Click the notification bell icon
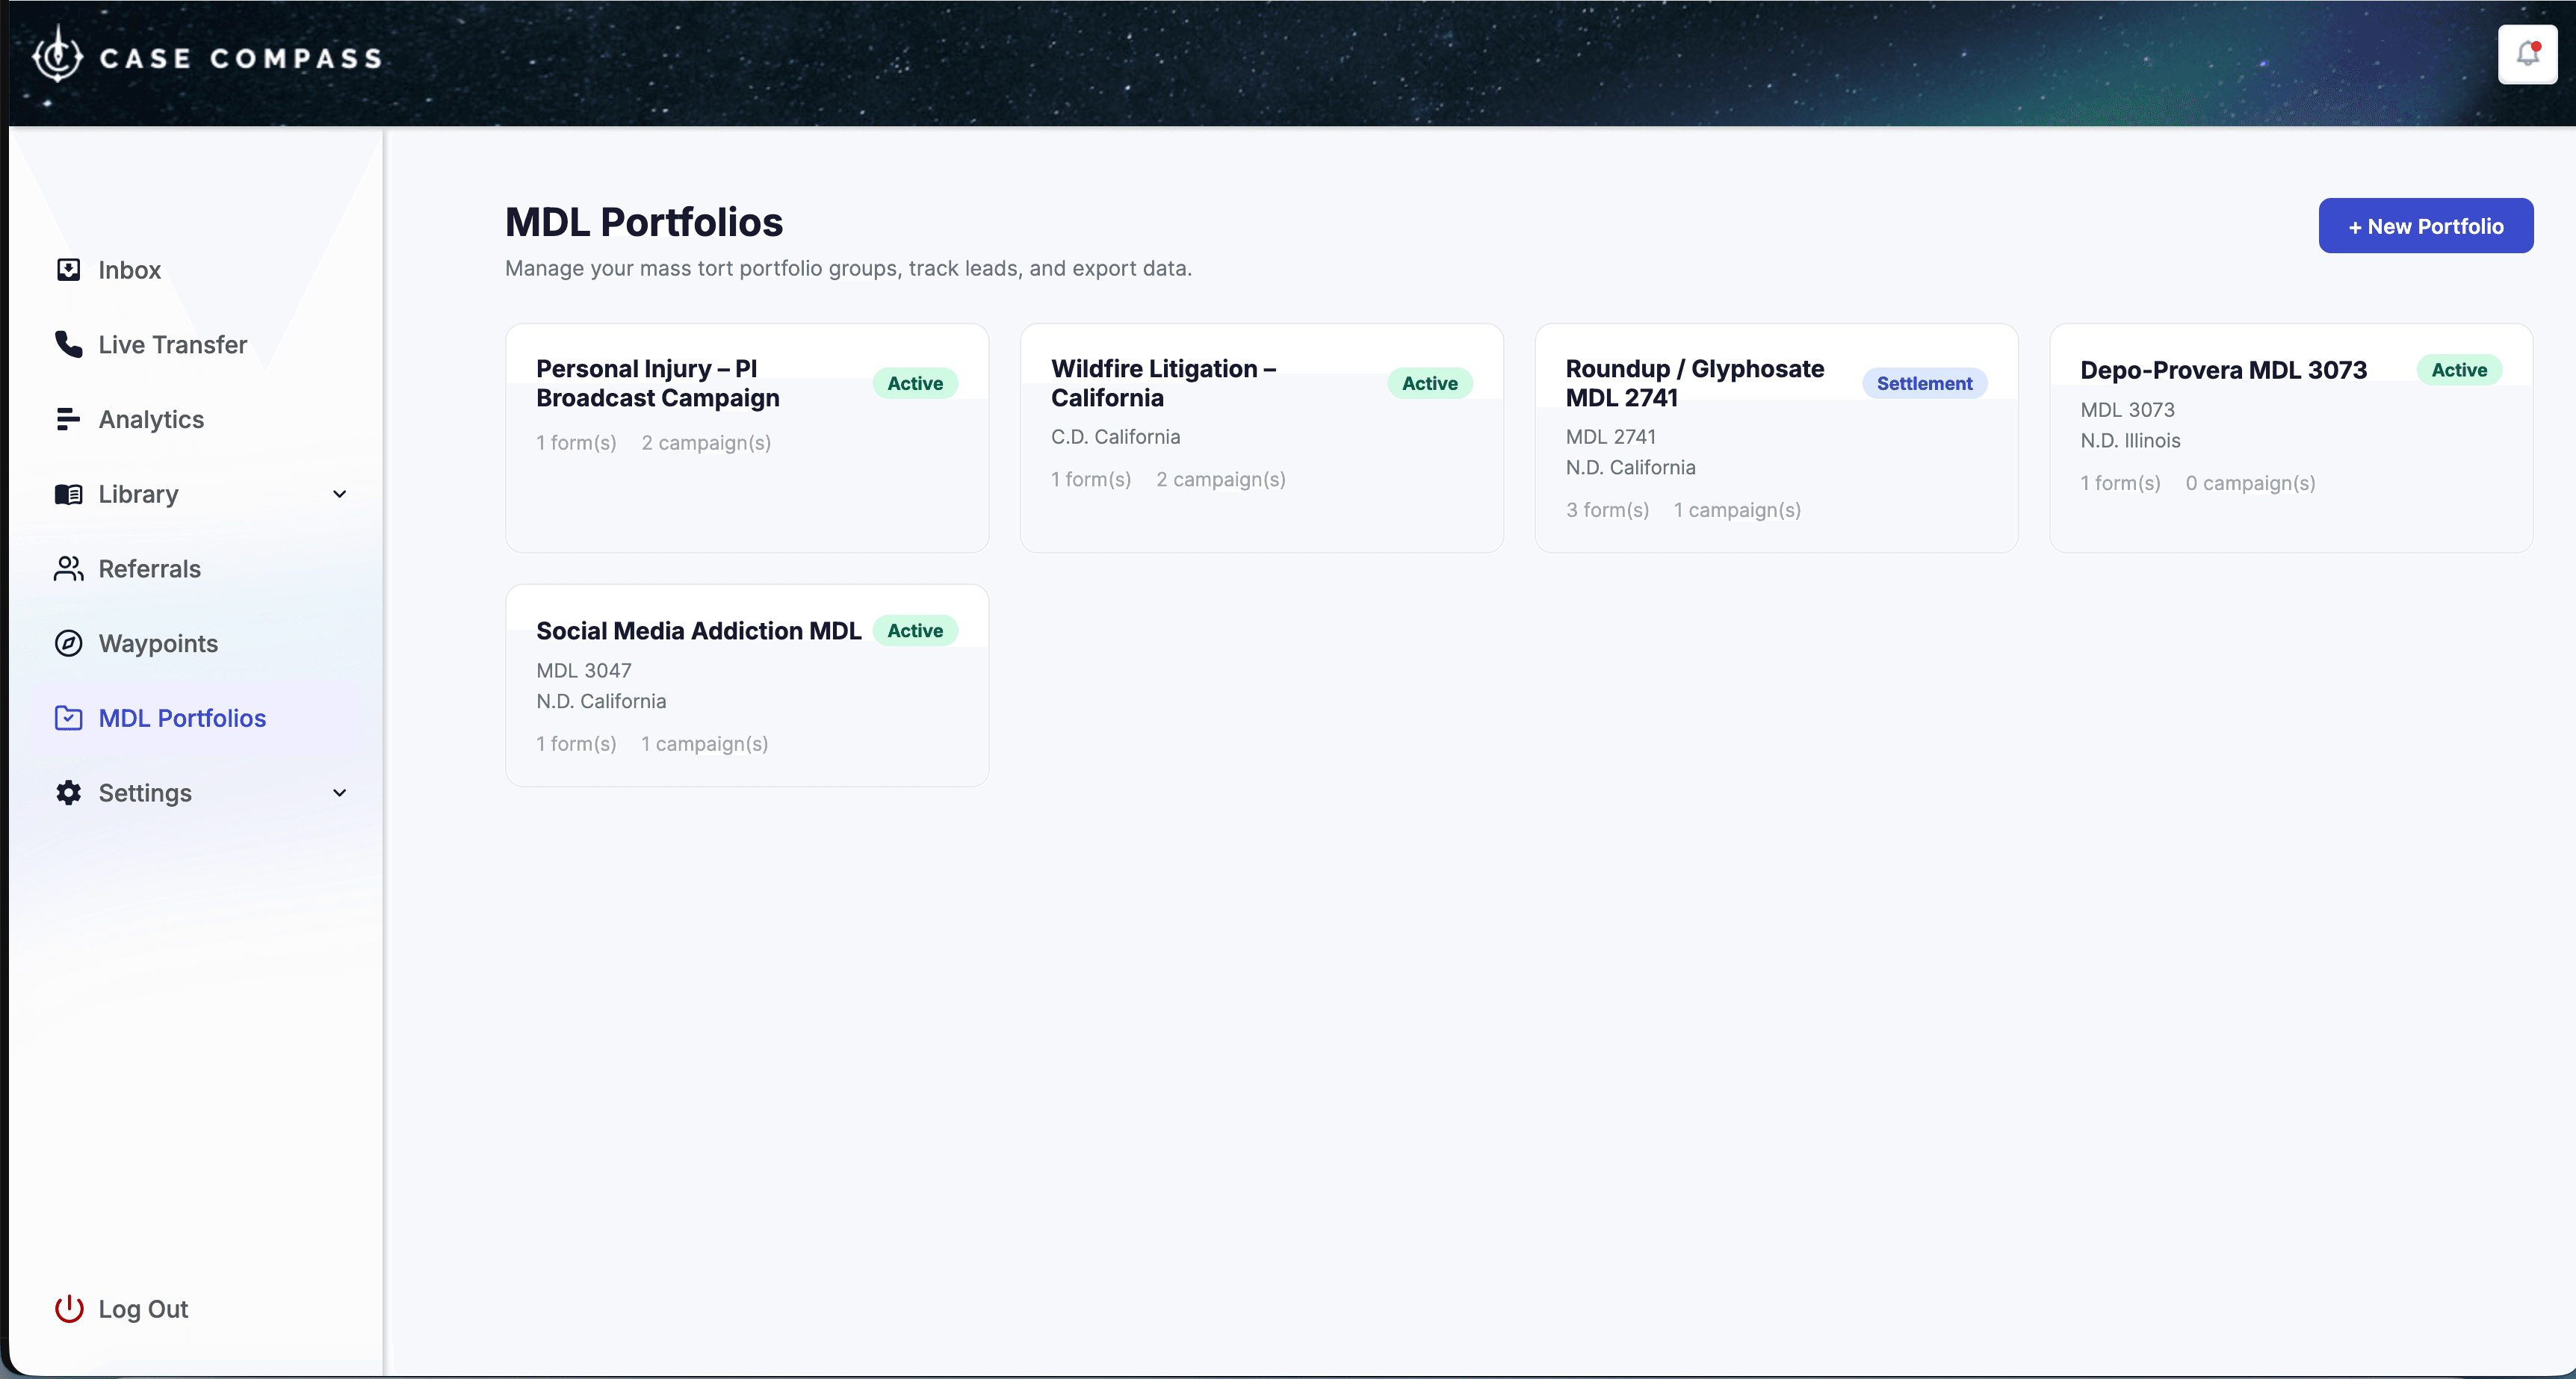Screen dimensions: 2576x1379 click(2528, 54)
